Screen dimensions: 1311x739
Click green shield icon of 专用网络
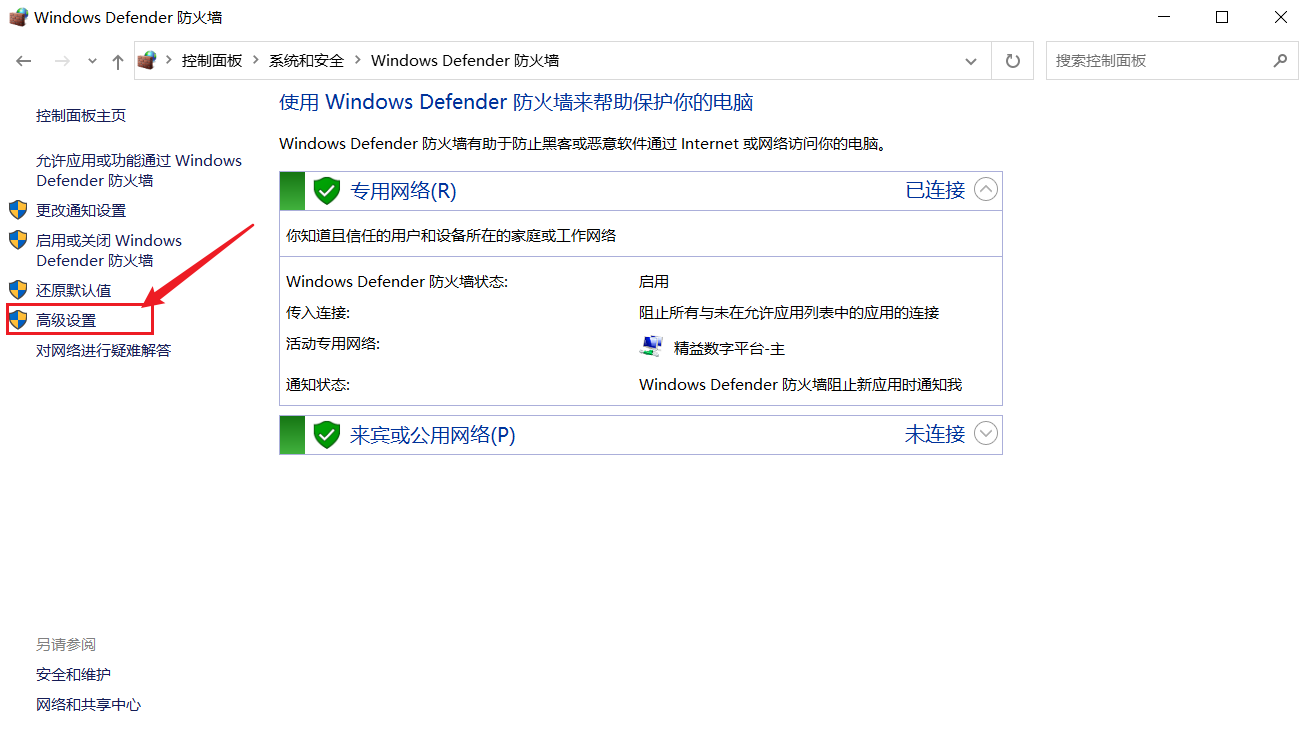327,190
